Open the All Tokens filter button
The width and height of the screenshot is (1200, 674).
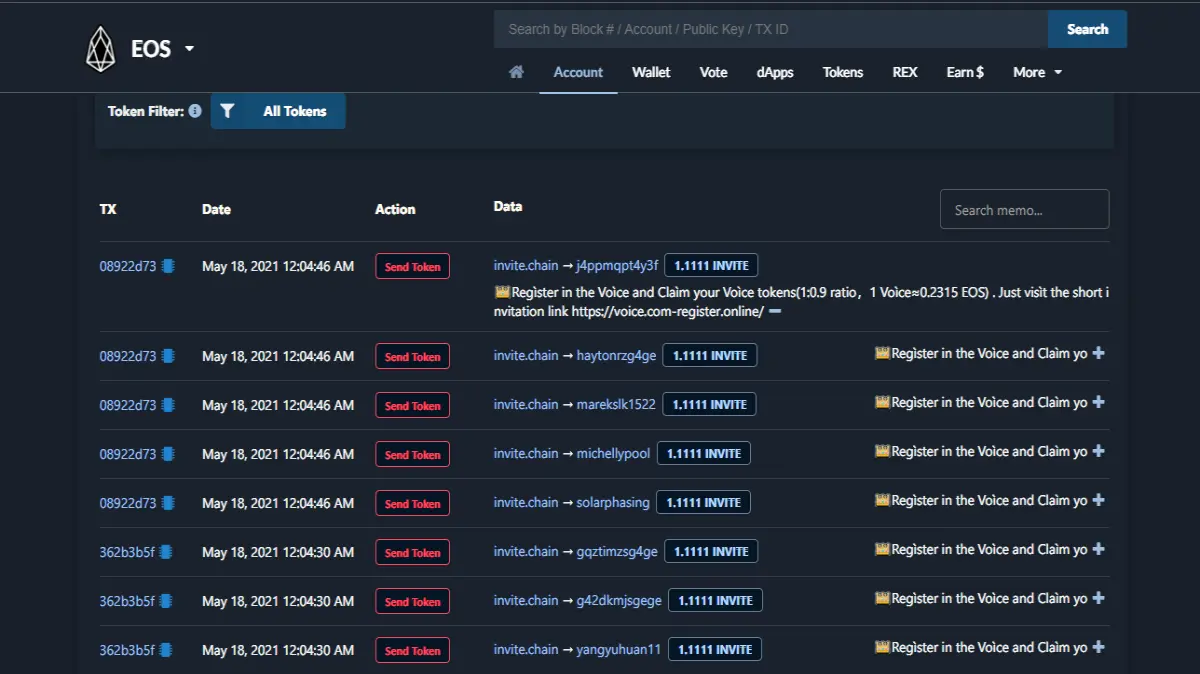(278, 111)
